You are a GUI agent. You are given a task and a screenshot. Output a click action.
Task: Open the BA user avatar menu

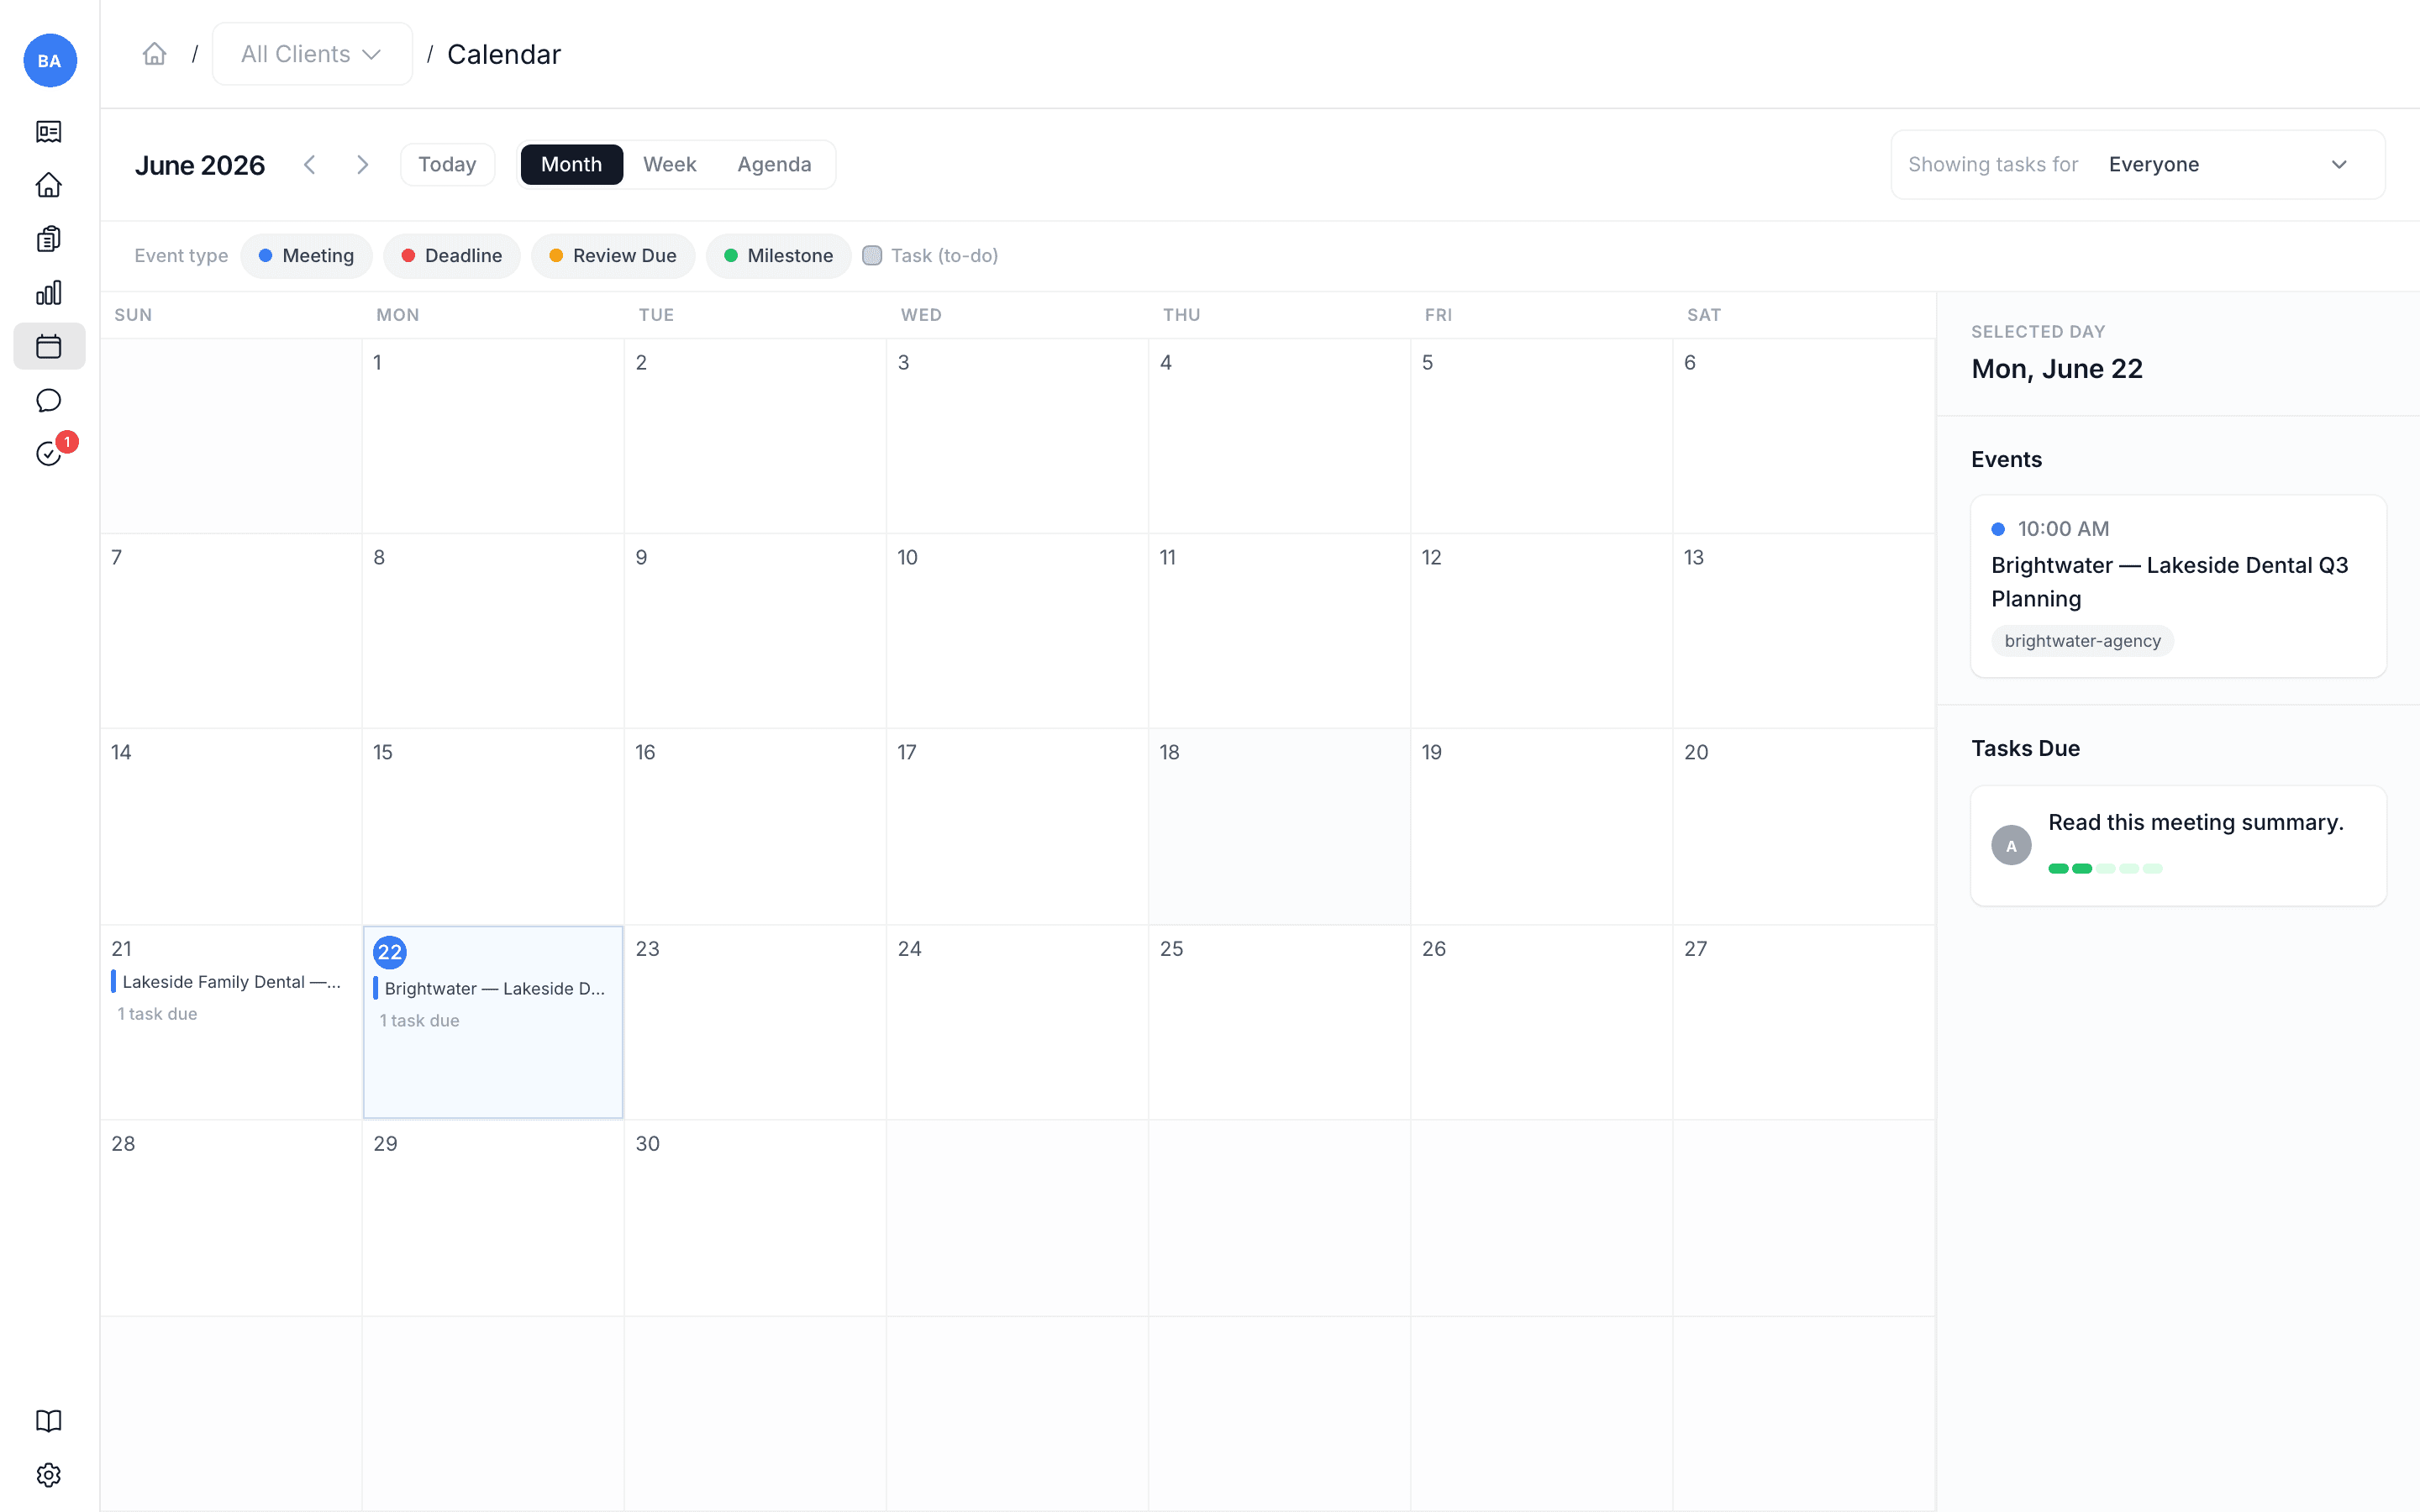49,60
